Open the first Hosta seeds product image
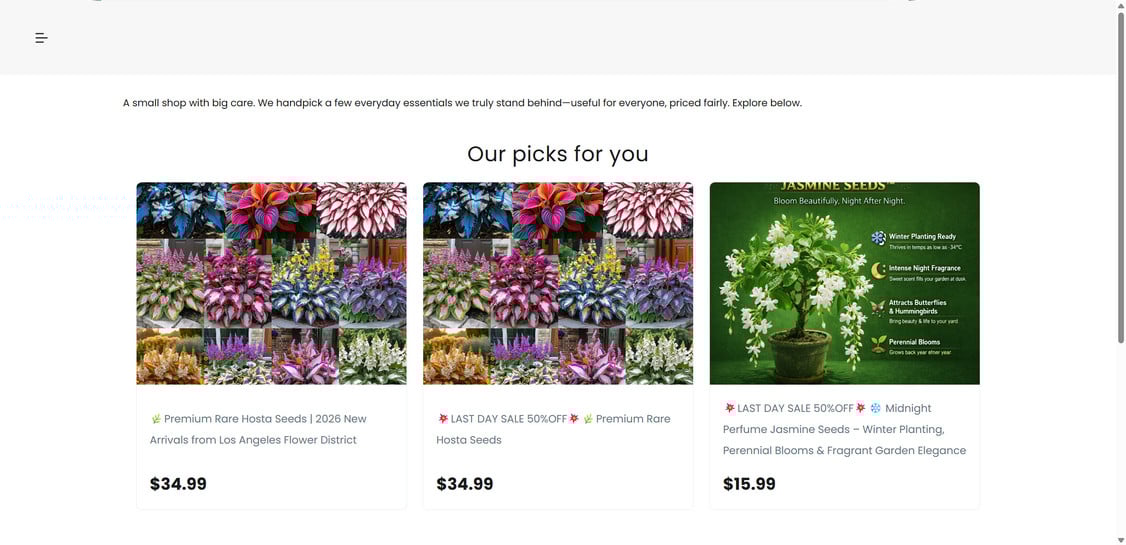 coord(271,283)
